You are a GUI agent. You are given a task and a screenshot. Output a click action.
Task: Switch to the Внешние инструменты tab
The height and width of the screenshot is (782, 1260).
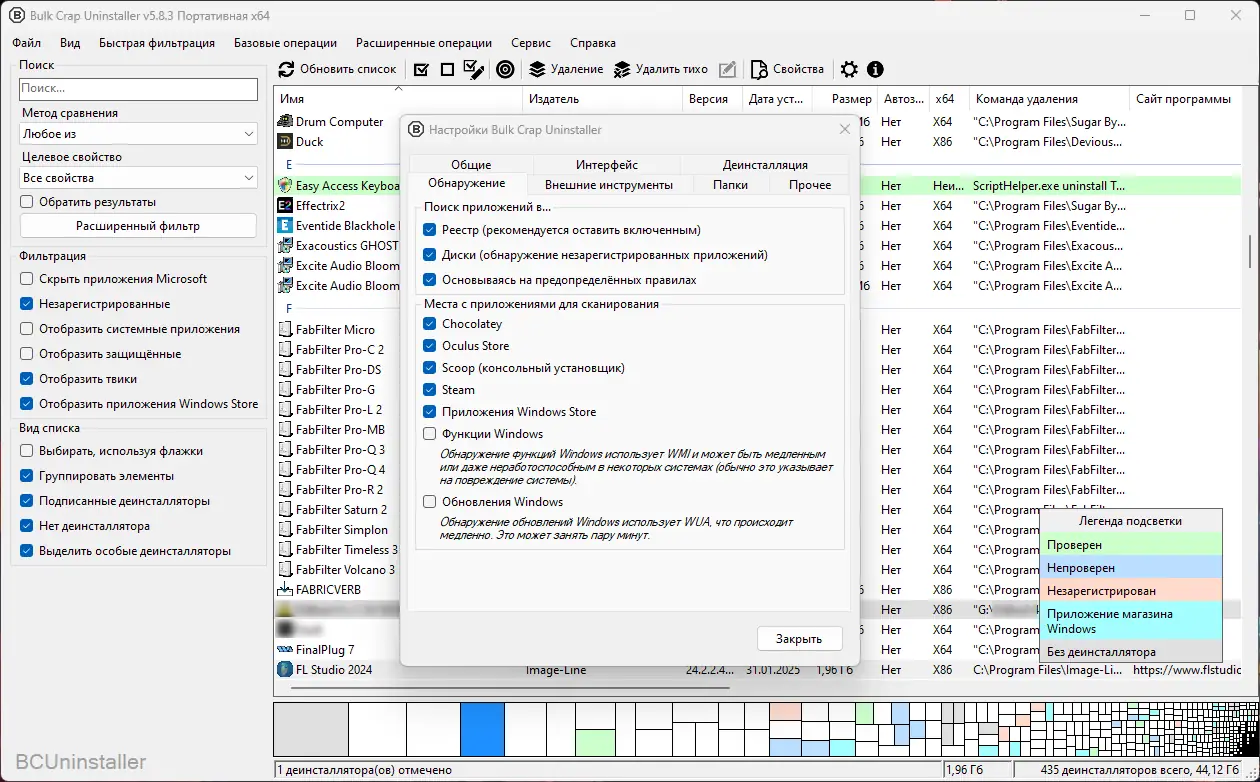tap(609, 185)
